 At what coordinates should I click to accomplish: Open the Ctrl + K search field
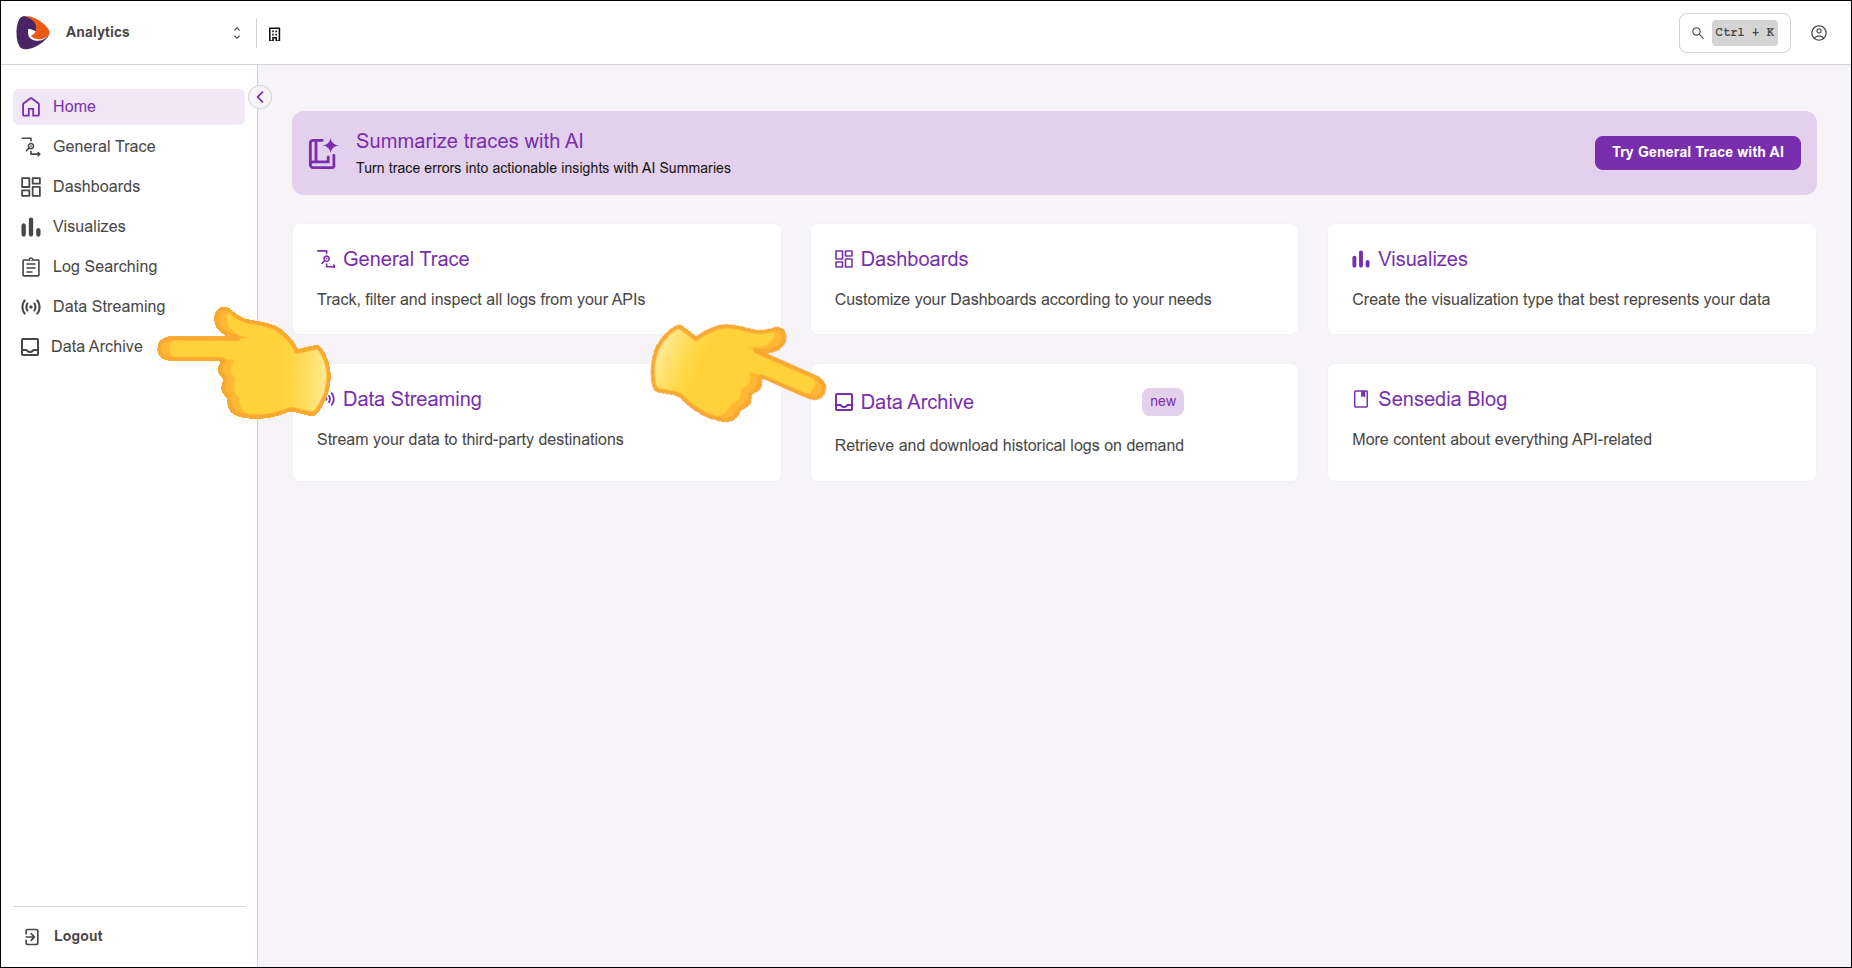point(1734,33)
